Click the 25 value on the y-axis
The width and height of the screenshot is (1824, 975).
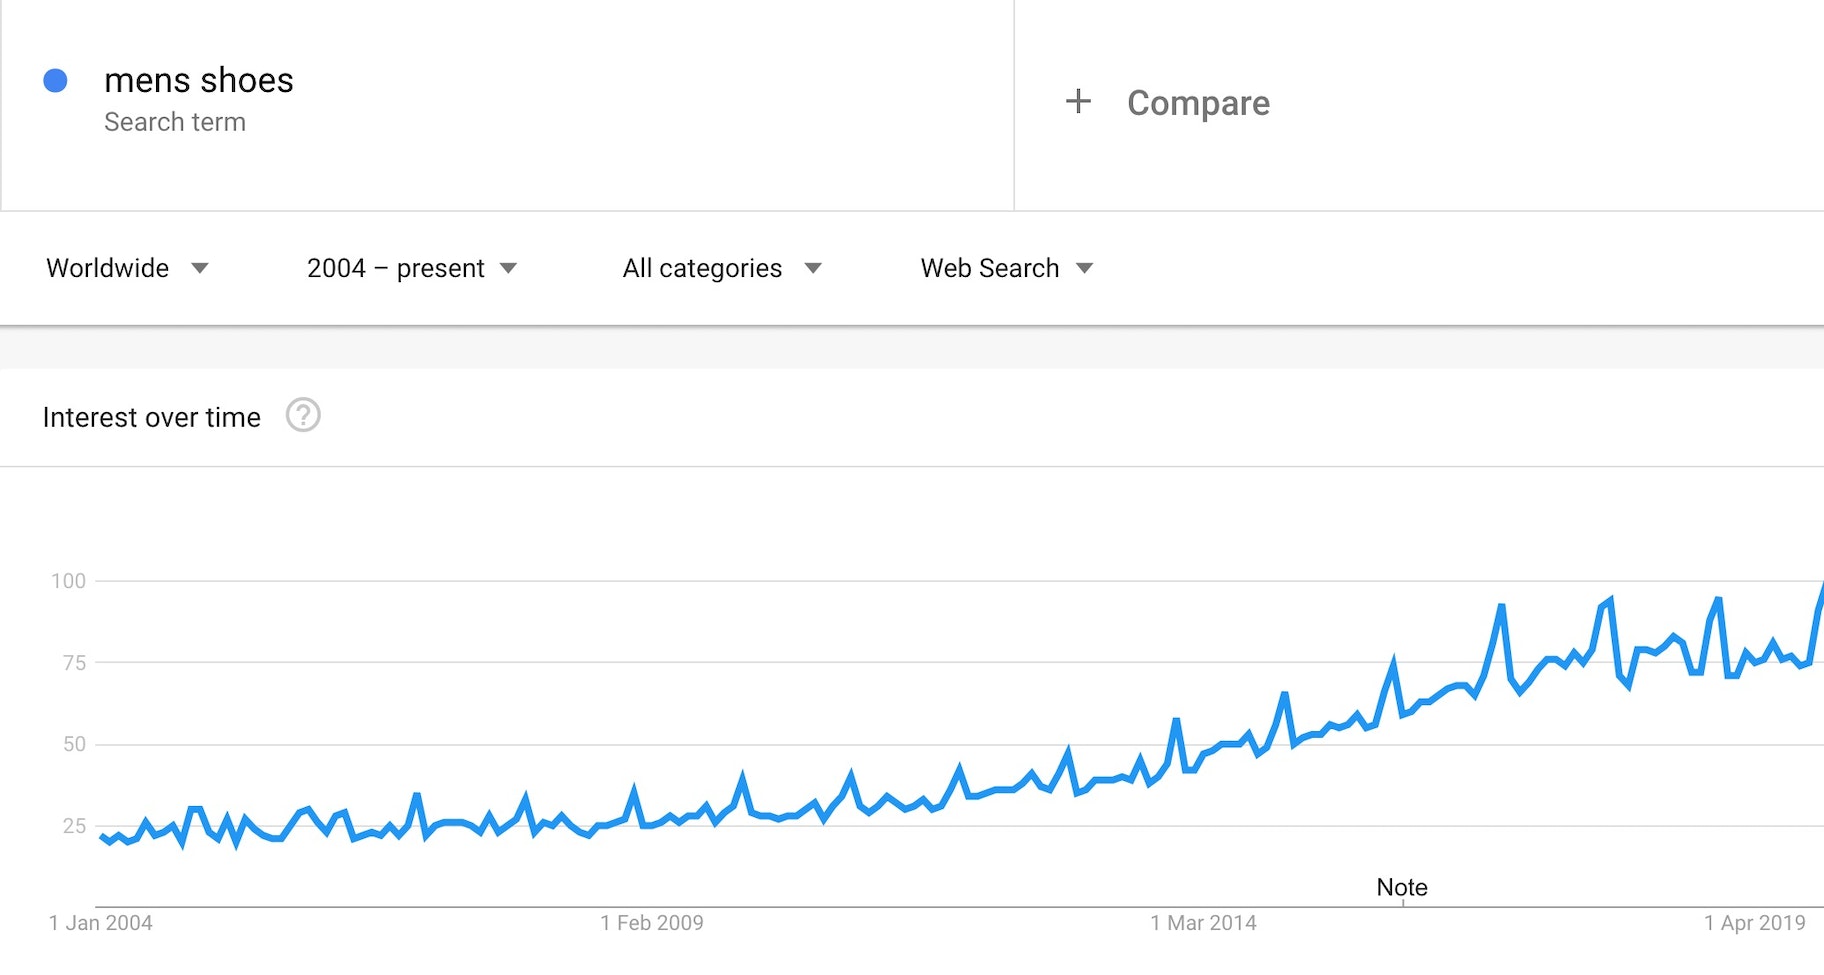[x=74, y=826]
